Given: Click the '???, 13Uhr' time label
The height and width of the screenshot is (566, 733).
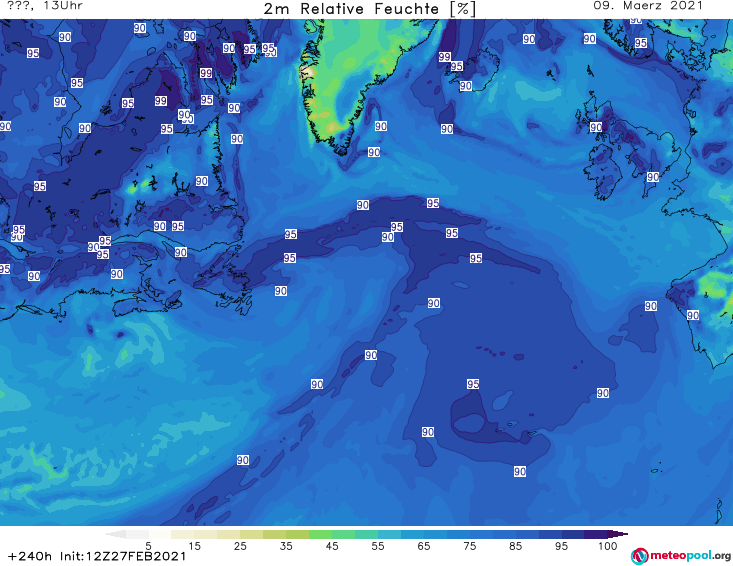Looking at the screenshot, I should (x=45, y=6).
